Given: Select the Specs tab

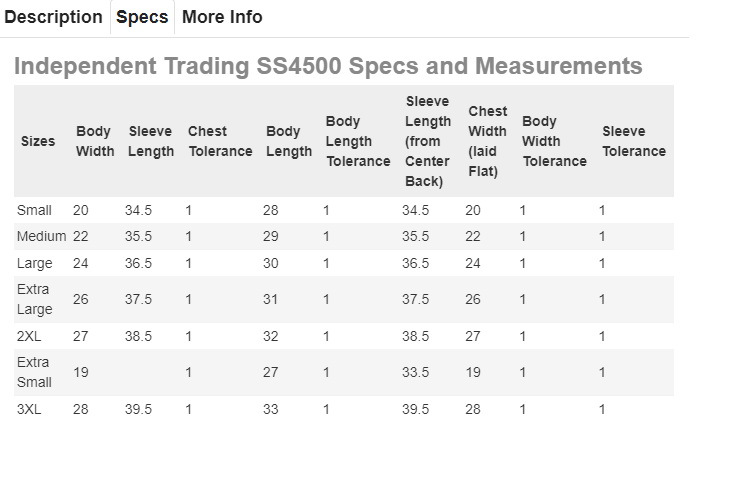Looking at the screenshot, I should pyautogui.click(x=142, y=17).
